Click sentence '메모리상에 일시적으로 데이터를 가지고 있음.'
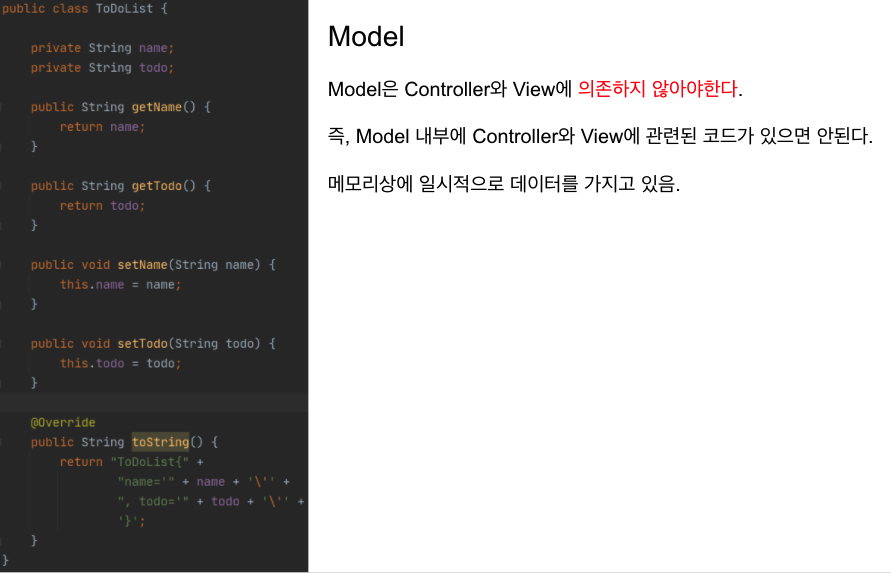The height and width of the screenshot is (573, 891). point(504,184)
